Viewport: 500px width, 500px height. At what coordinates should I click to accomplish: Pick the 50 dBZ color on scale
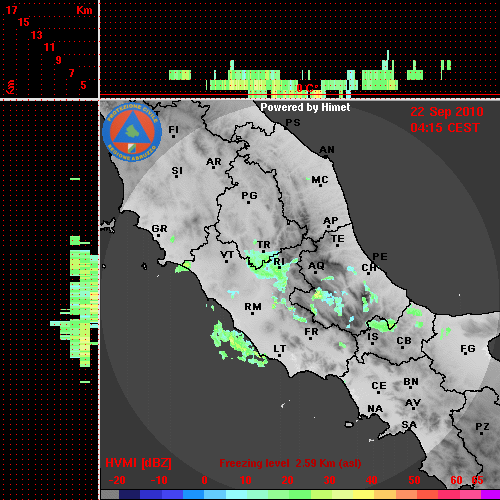(414, 494)
